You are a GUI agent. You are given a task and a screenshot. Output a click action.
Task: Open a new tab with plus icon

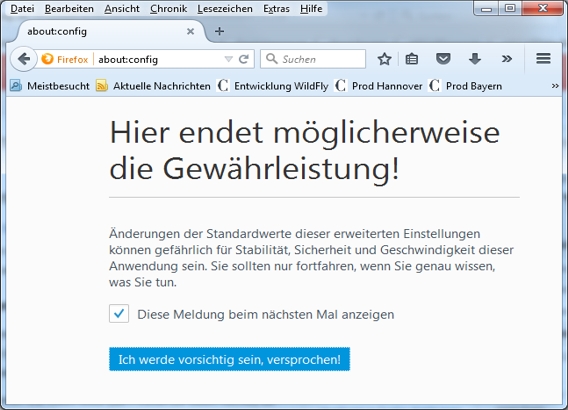[x=219, y=32]
